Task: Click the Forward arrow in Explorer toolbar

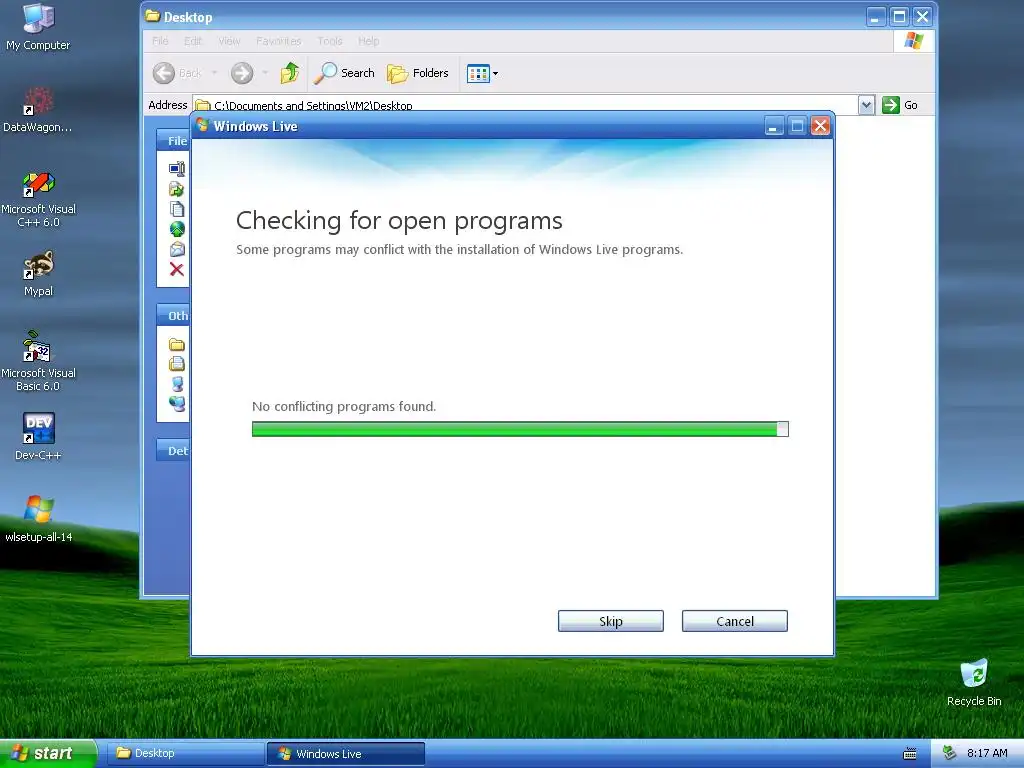Action: click(x=242, y=73)
